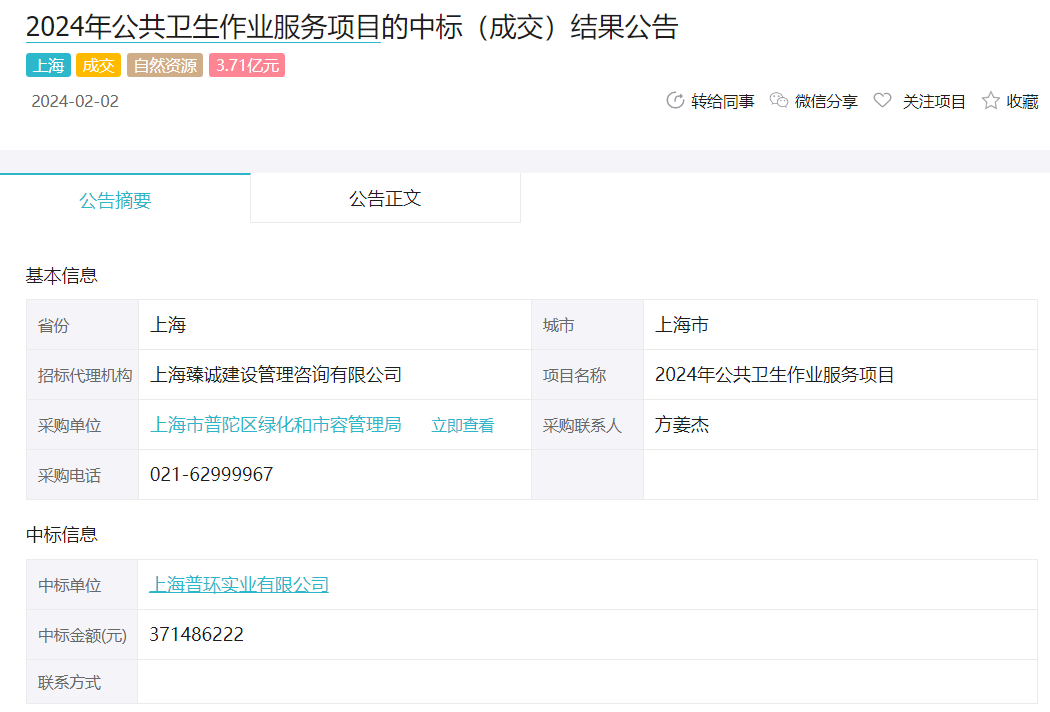Click the 基本信息 section heading
The width and height of the screenshot is (1050, 712).
[62, 275]
